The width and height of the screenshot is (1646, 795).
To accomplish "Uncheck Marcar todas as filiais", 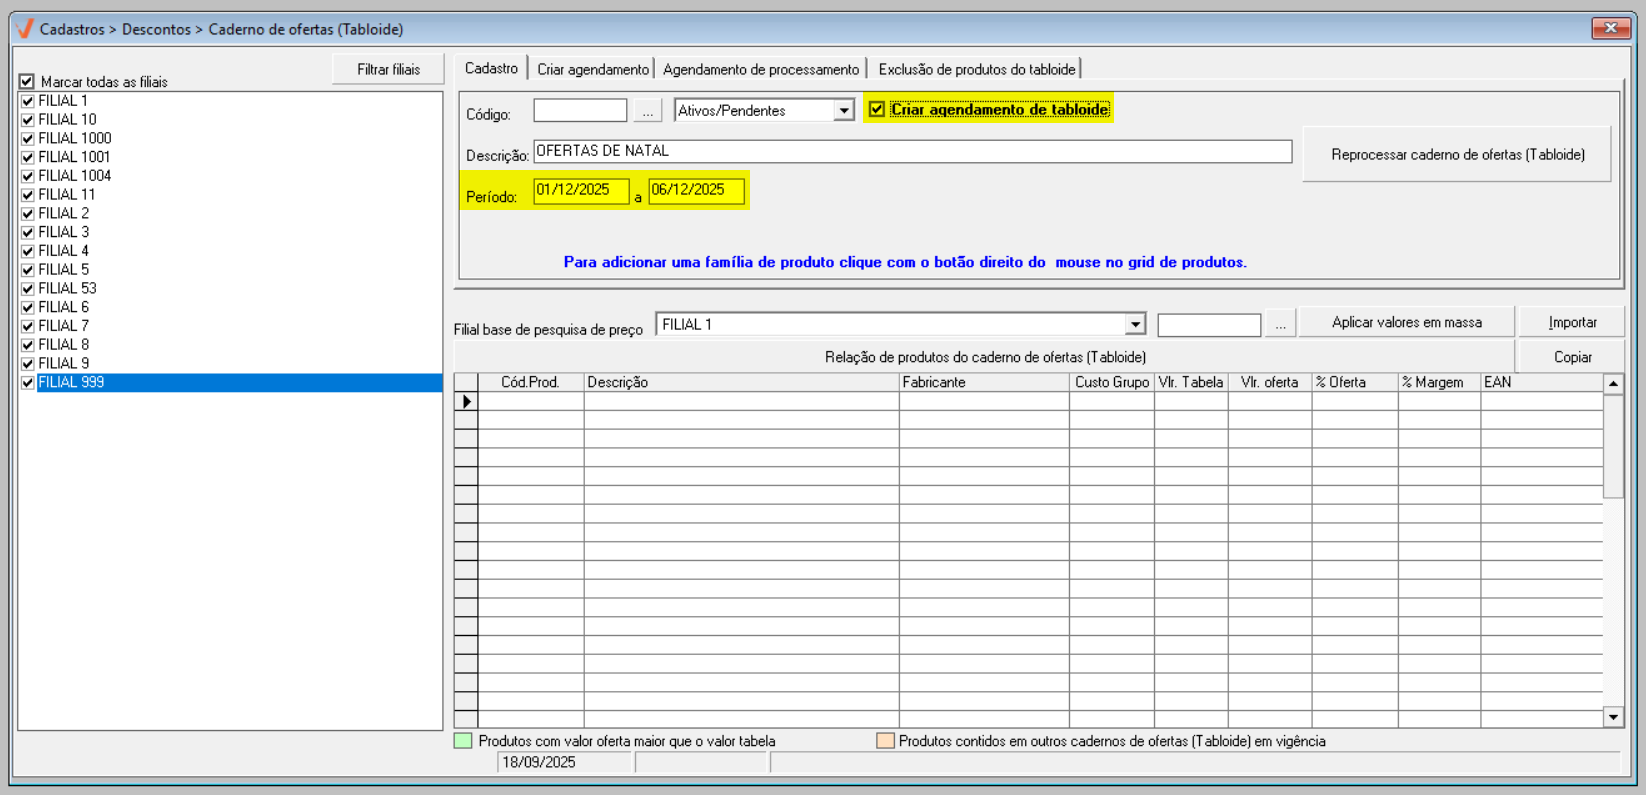I will (27, 82).
